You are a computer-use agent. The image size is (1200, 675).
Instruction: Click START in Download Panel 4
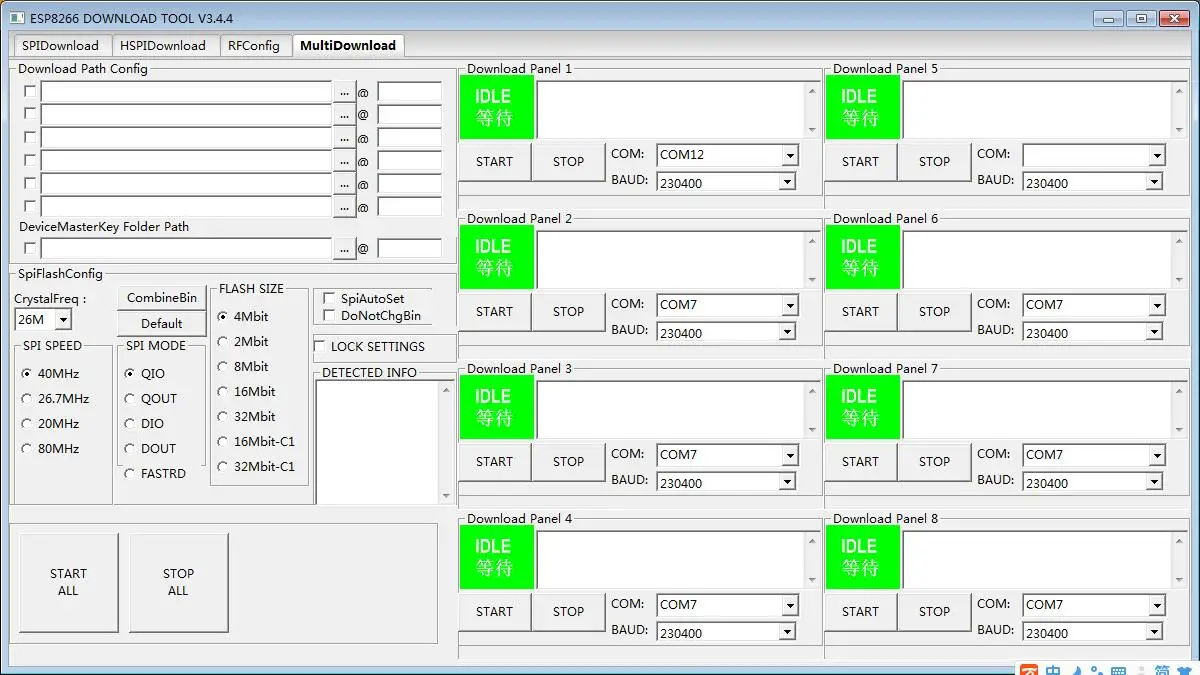click(x=494, y=611)
